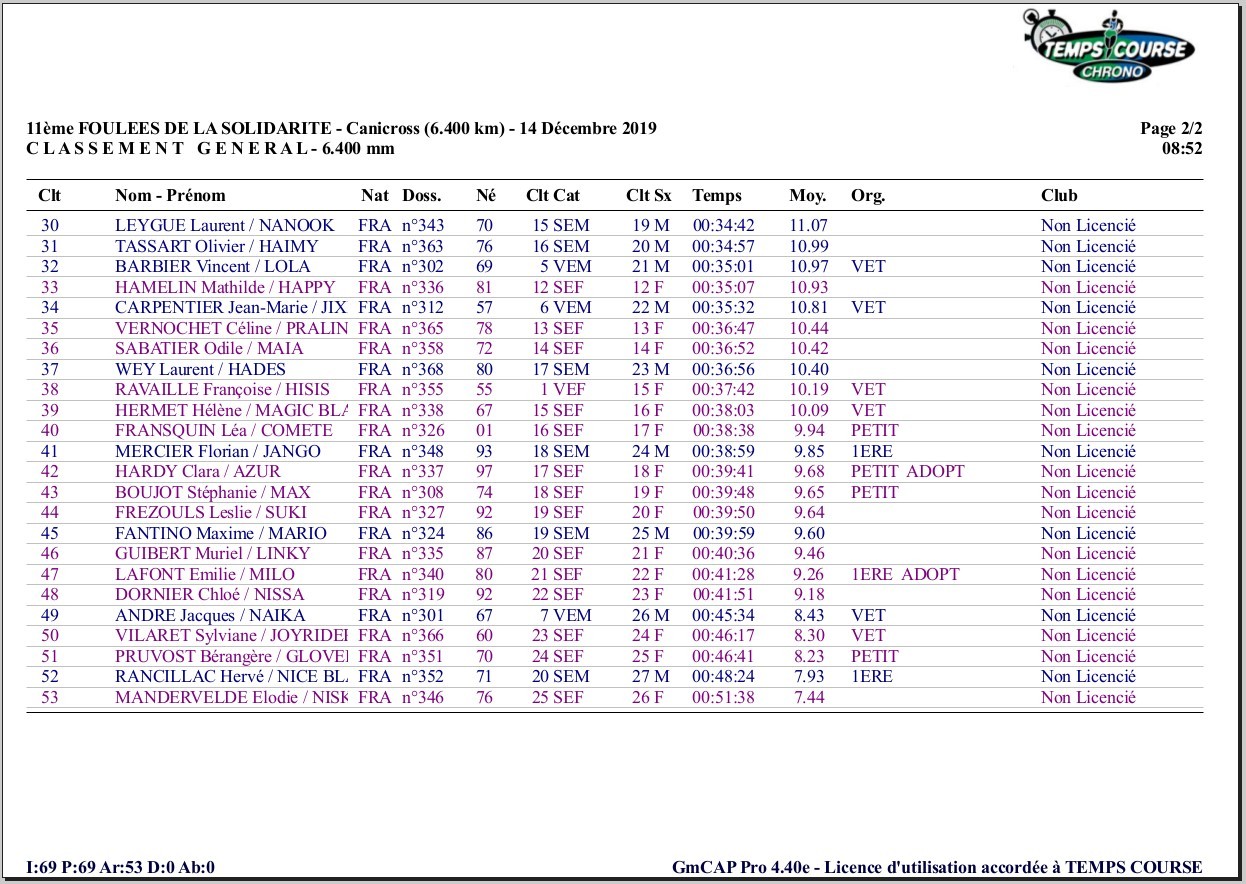Viewport: 1246px width, 884px height.
Task: Click the GmCAP Pro 4.40e licence footer
Action: [937, 868]
